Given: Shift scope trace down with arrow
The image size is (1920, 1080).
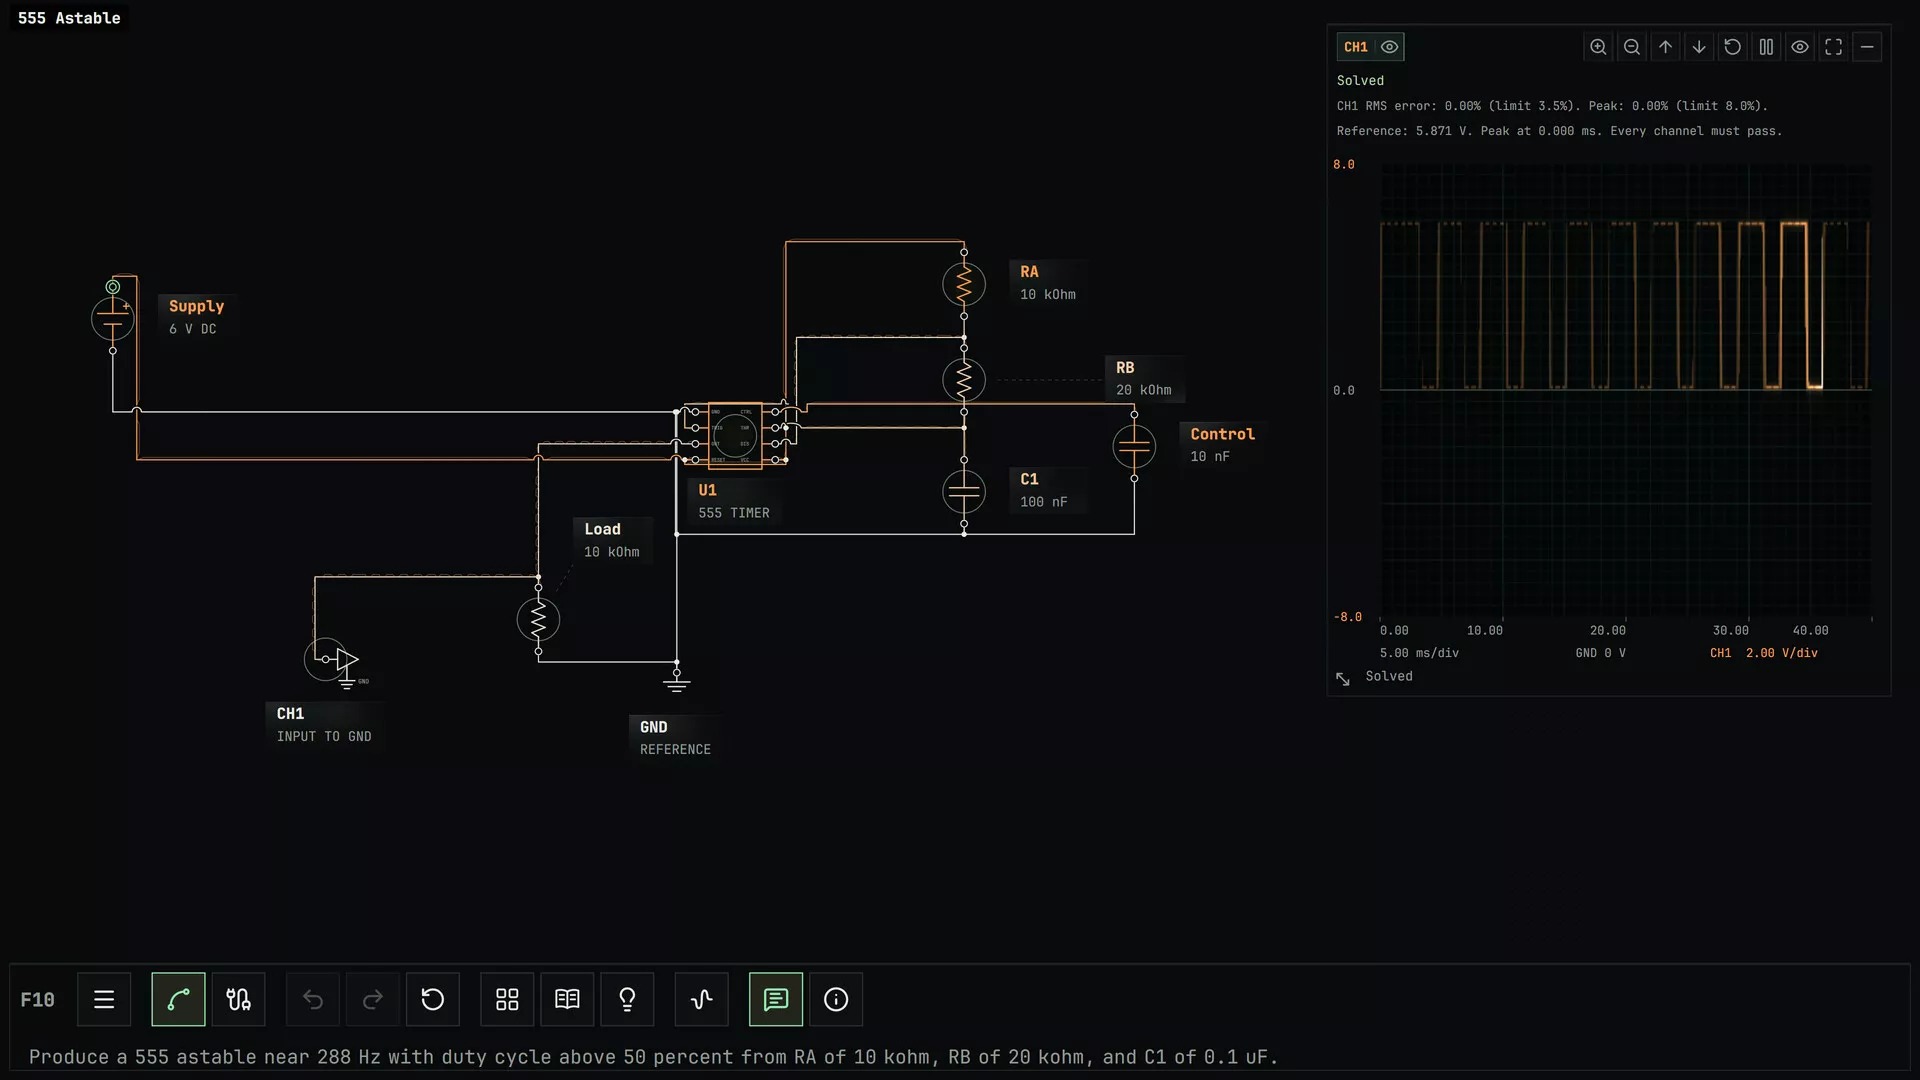Looking at the screenshot, I should (1699, 47).
